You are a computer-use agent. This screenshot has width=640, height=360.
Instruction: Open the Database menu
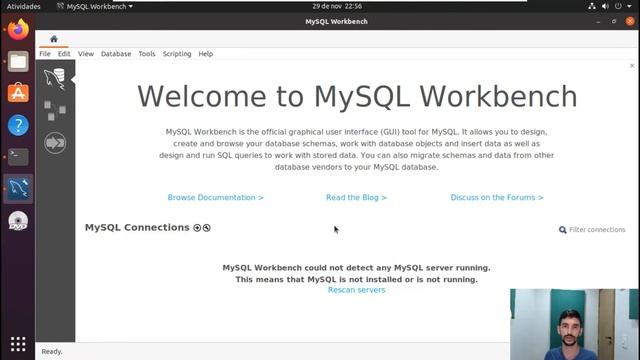(116, 54)
